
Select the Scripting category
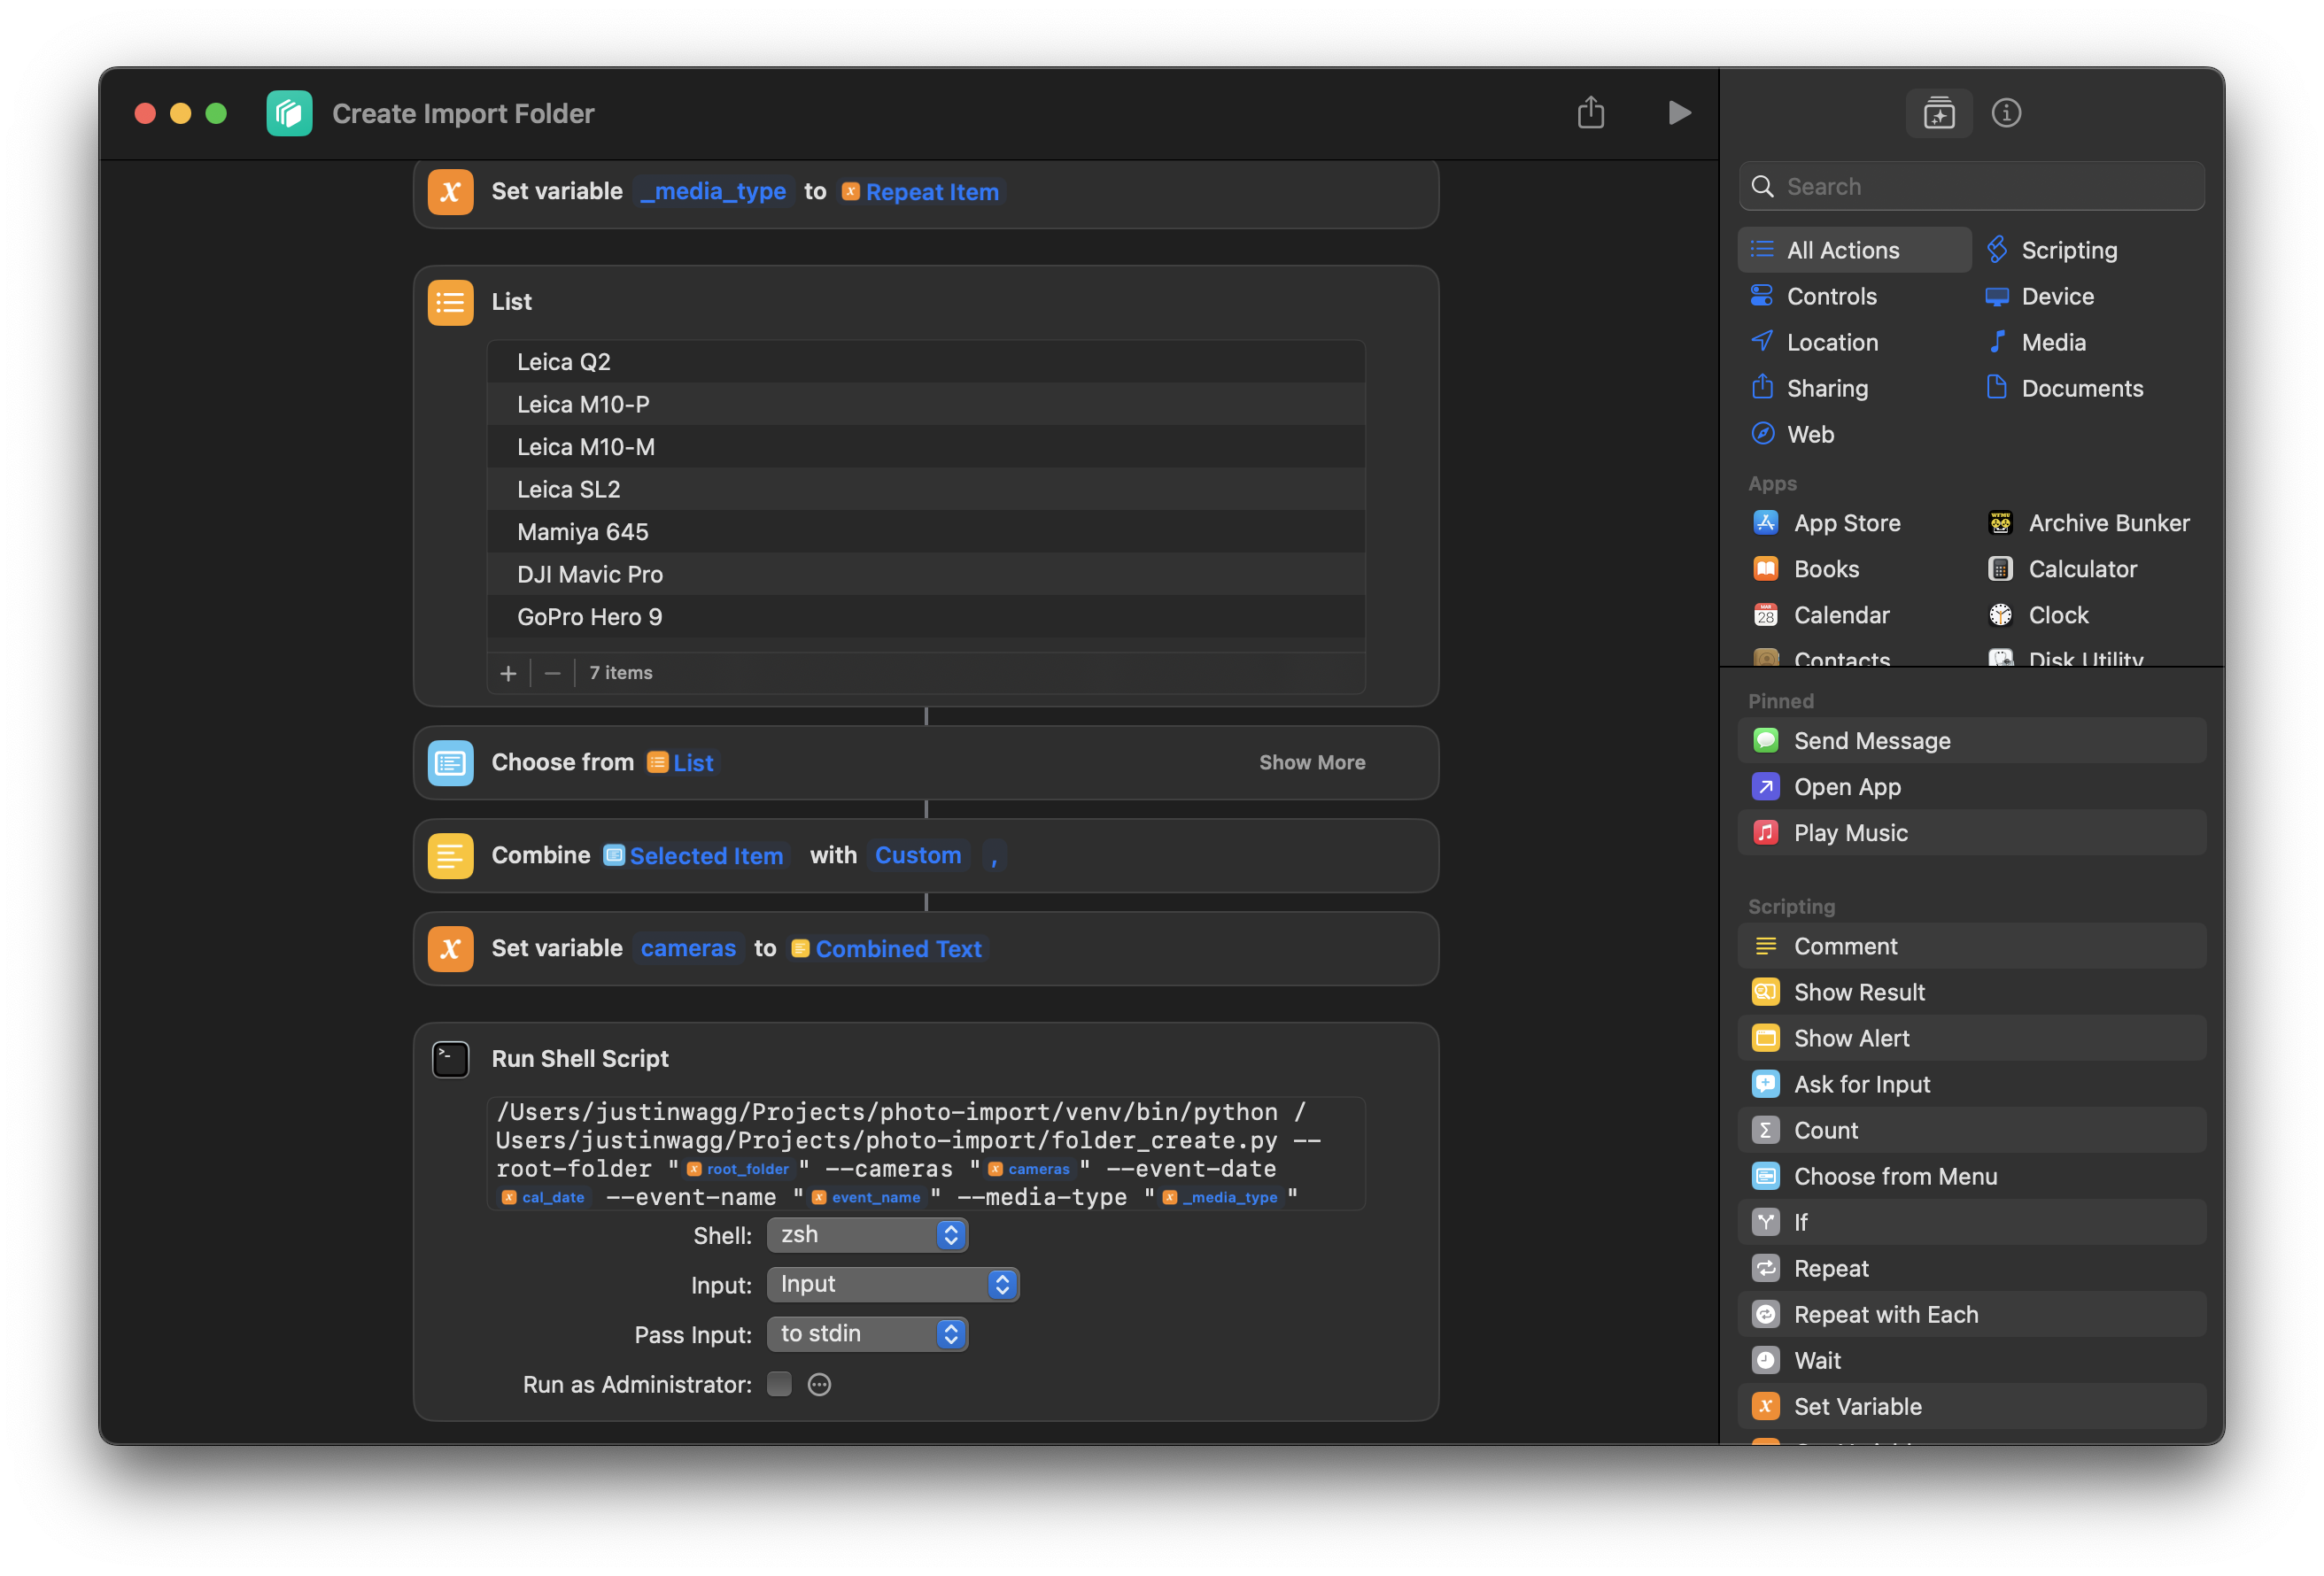pyautogui.click(x=2068, y=250)
